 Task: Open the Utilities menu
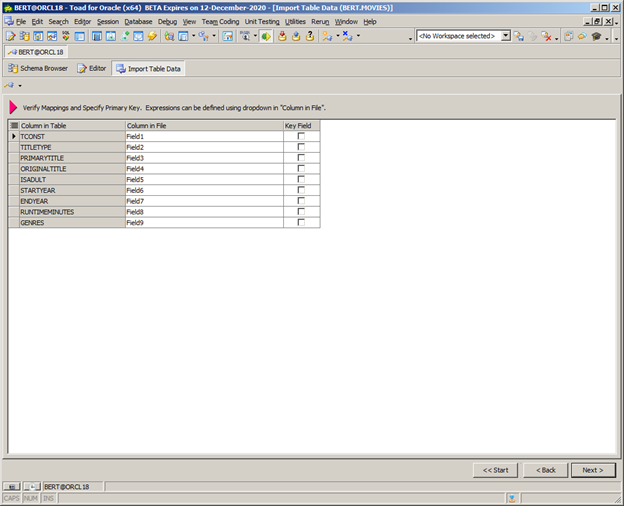(x=295, y=21)
